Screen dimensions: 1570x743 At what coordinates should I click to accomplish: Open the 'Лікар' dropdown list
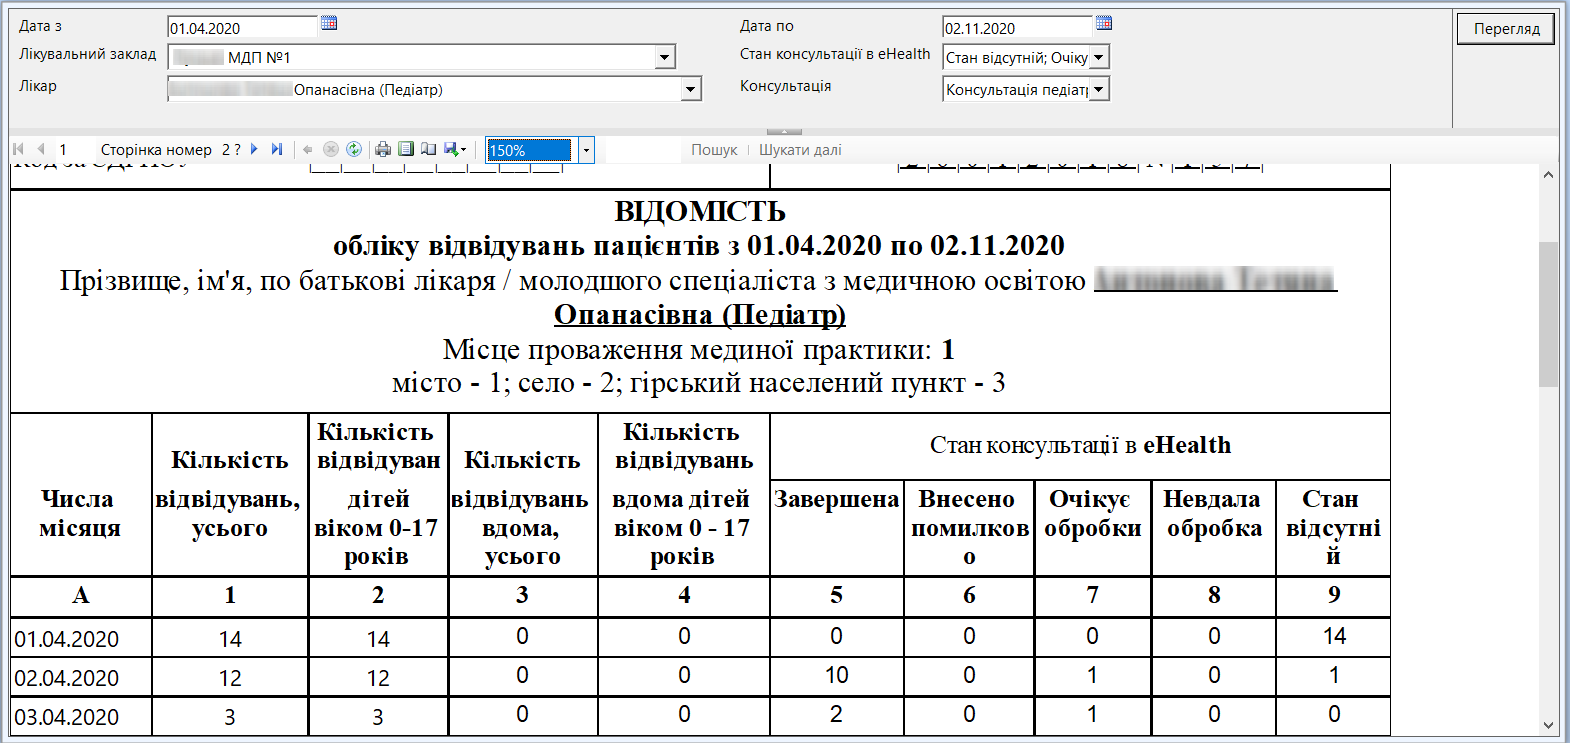[691, 89]
